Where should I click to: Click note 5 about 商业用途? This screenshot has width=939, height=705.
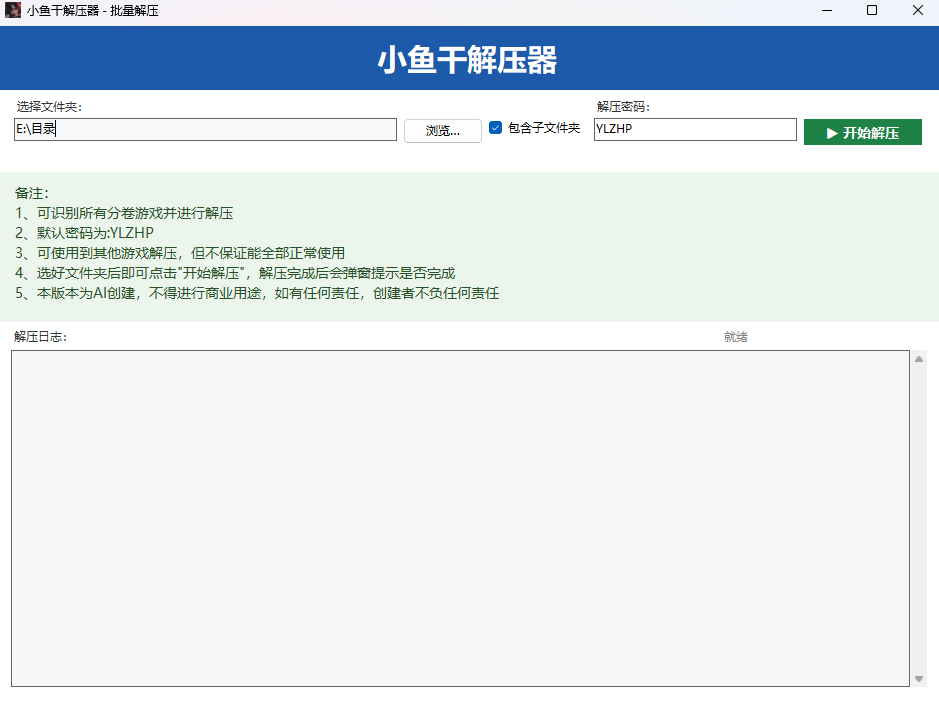pos(257,294)
